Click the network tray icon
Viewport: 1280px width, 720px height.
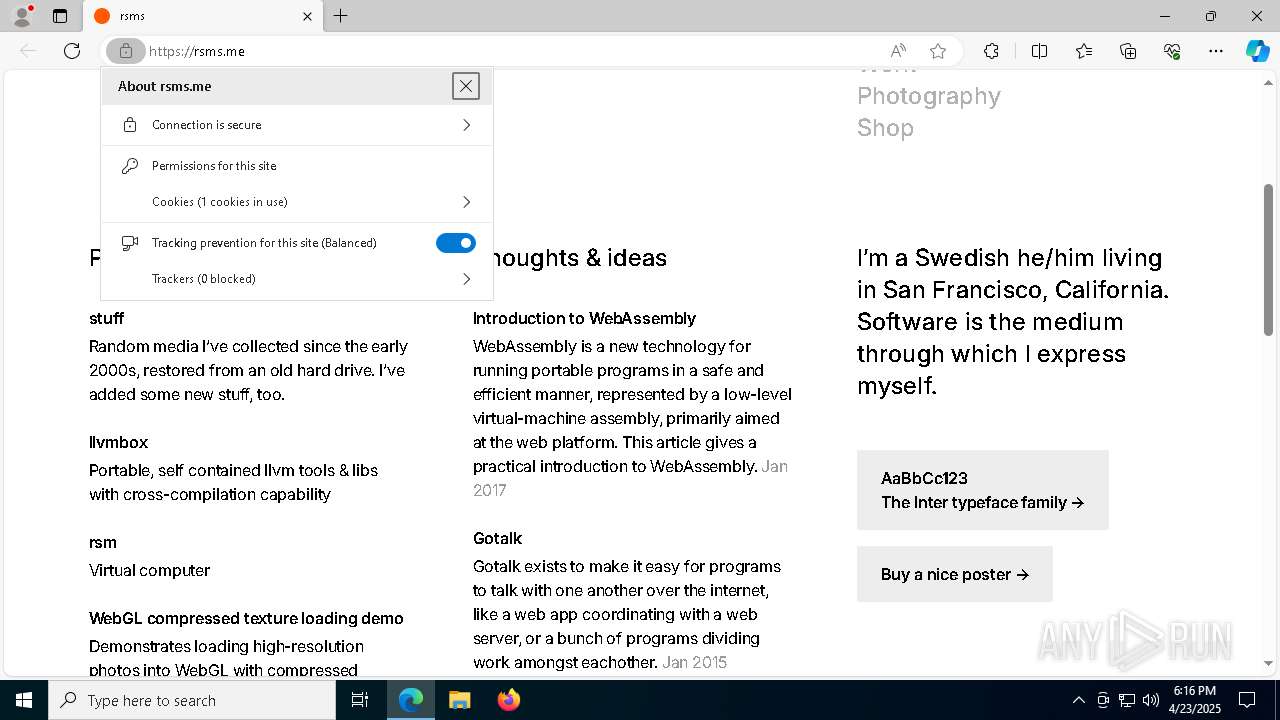pyautogui.click(x=1127, y=700)
